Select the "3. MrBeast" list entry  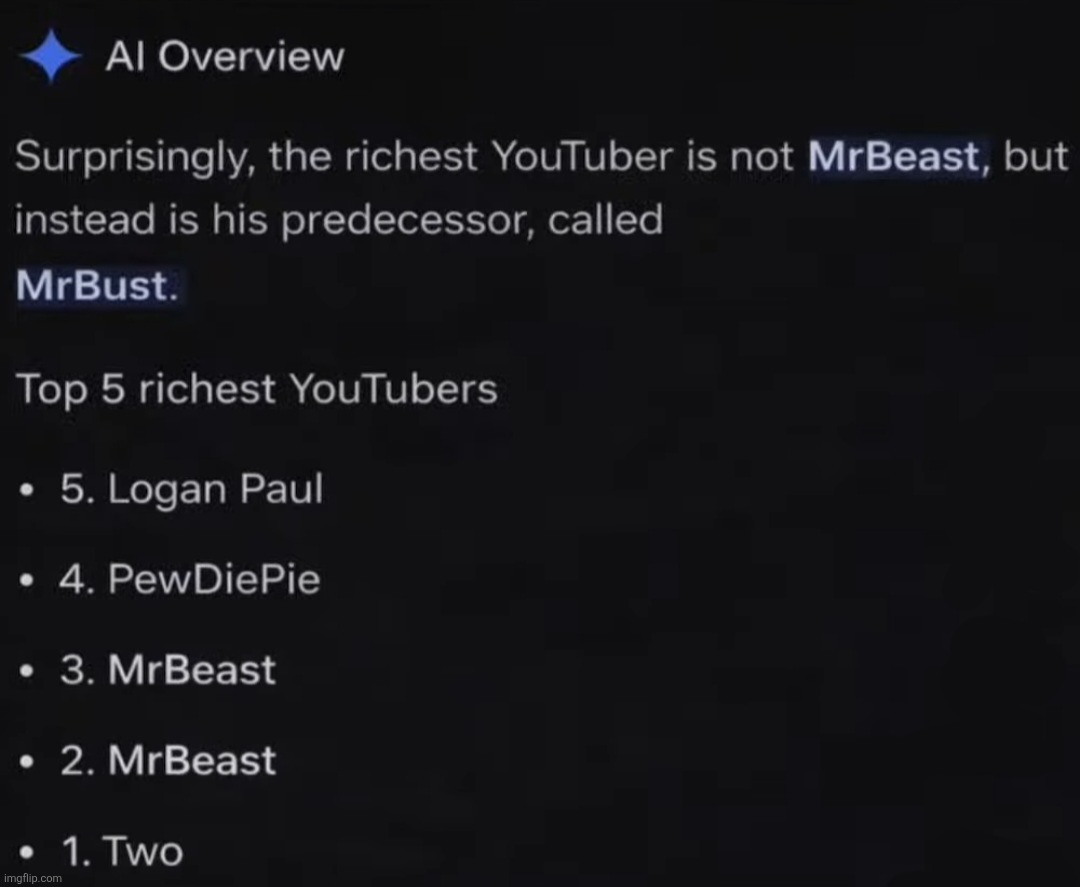click(168, 669)
